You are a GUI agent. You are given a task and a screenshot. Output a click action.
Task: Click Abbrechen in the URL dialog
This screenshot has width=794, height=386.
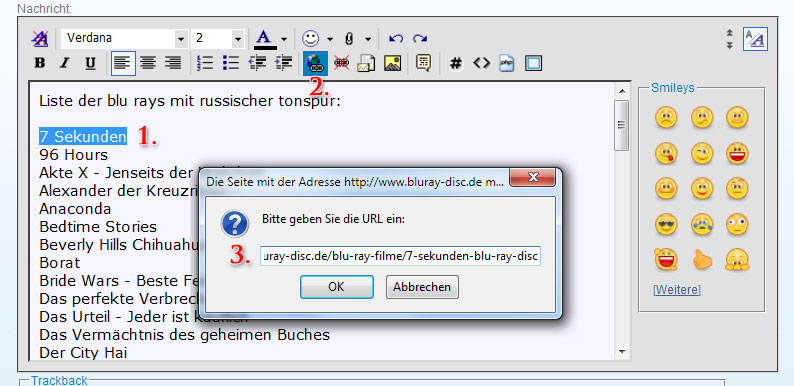422,287
